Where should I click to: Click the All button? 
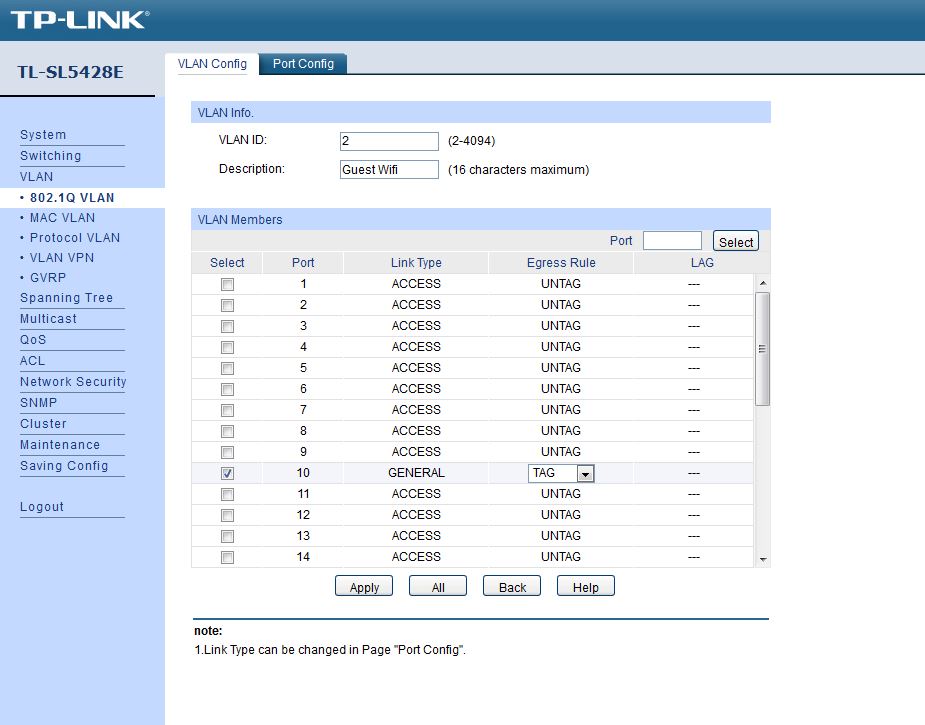(438, 587)
